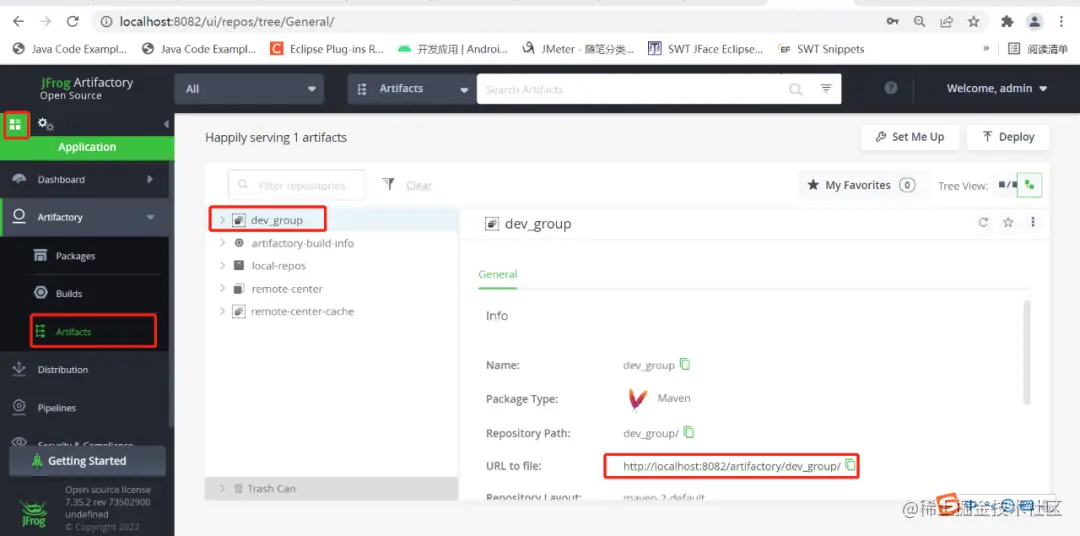Expand the artifactory-build-info repository node
The height and width of the screenshot is (536, 1080).
222,243
